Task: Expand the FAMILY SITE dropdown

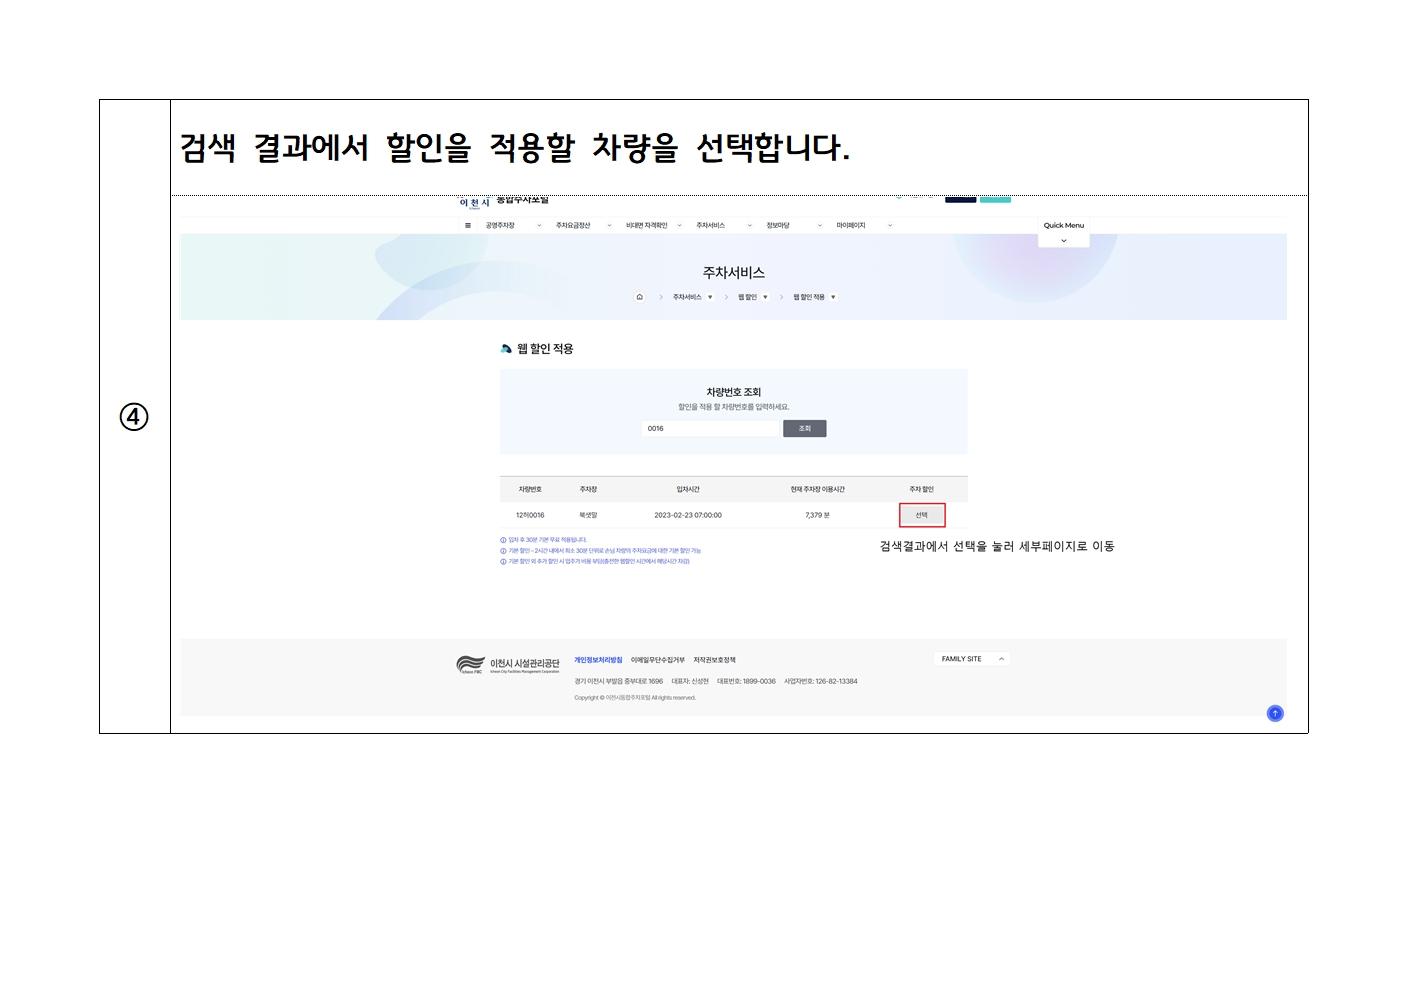Action: coord(972,659)
